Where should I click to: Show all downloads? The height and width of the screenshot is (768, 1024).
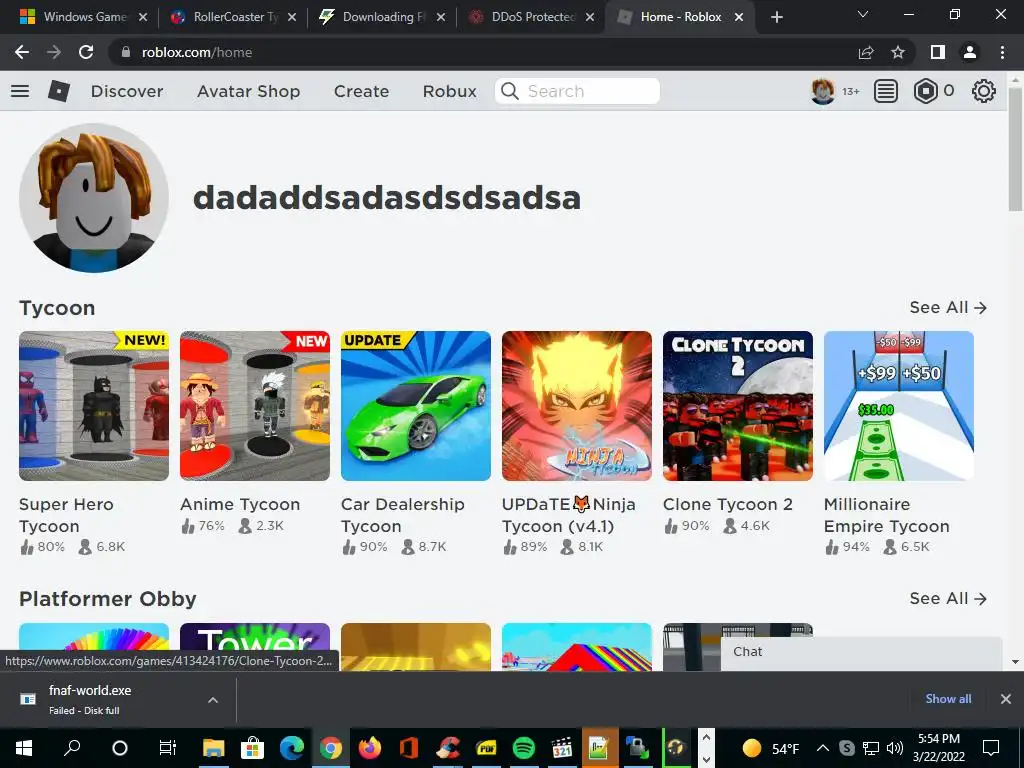pyautogui.click(x=948, y=699)
